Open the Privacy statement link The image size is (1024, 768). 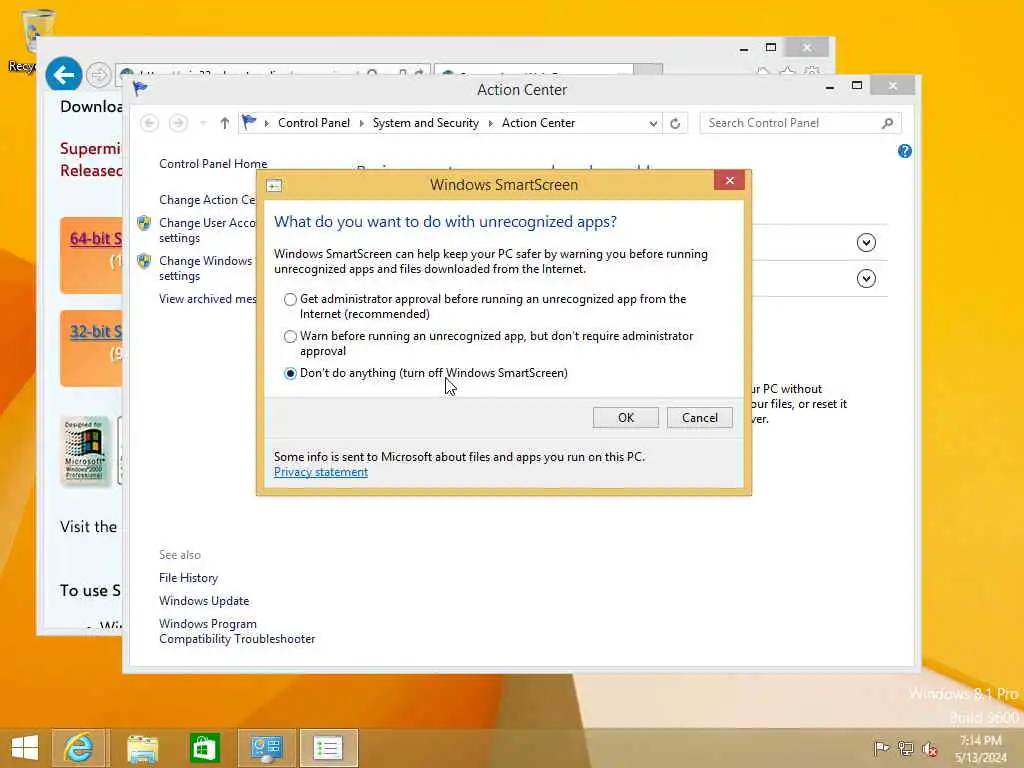pos(321,472)
